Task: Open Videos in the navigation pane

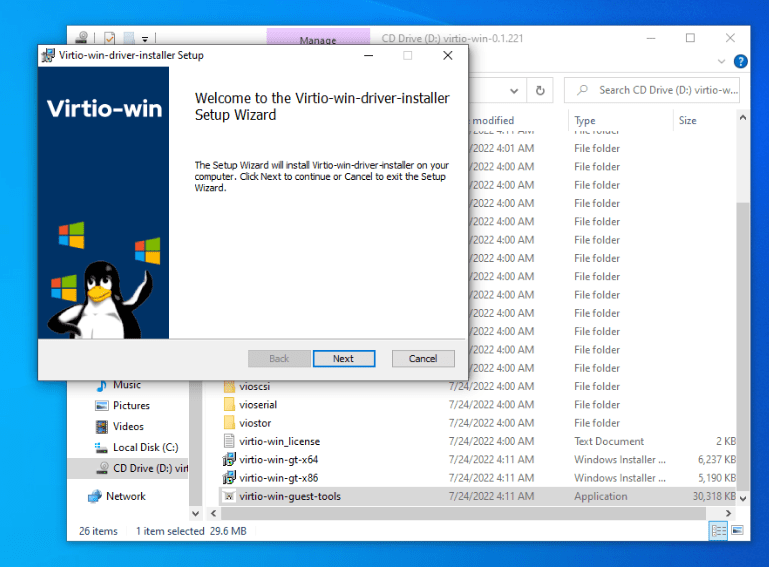Action: click(128, 426)
